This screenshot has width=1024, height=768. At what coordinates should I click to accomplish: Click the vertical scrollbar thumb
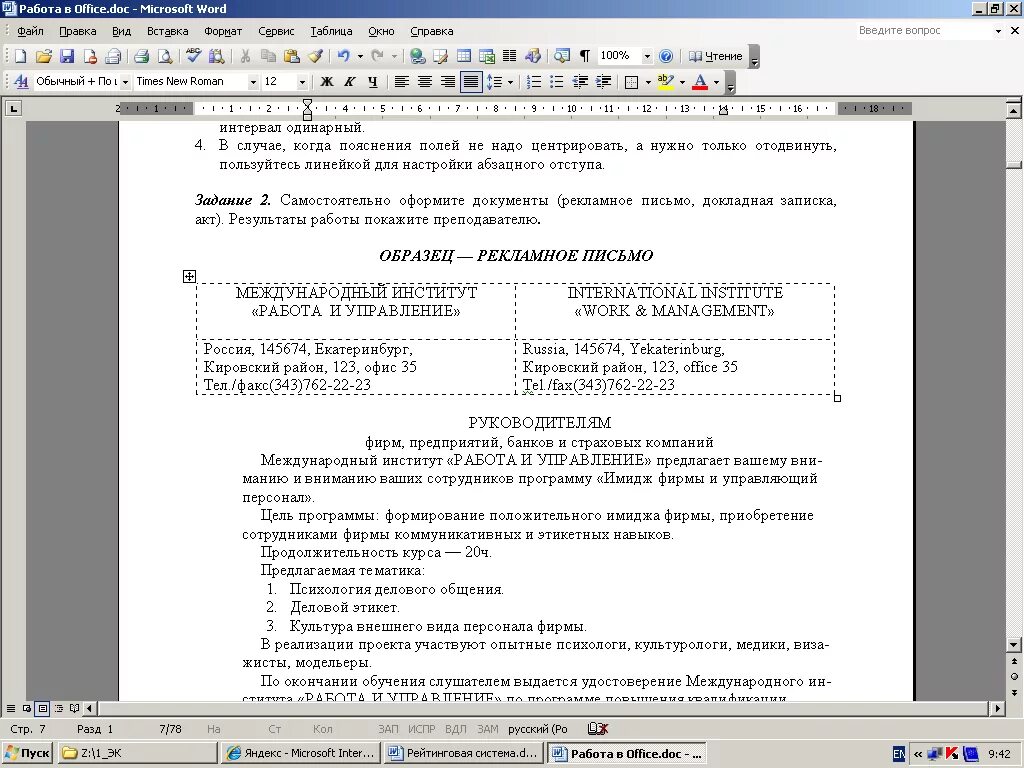pyautogui.click(x=1014, y=164)
